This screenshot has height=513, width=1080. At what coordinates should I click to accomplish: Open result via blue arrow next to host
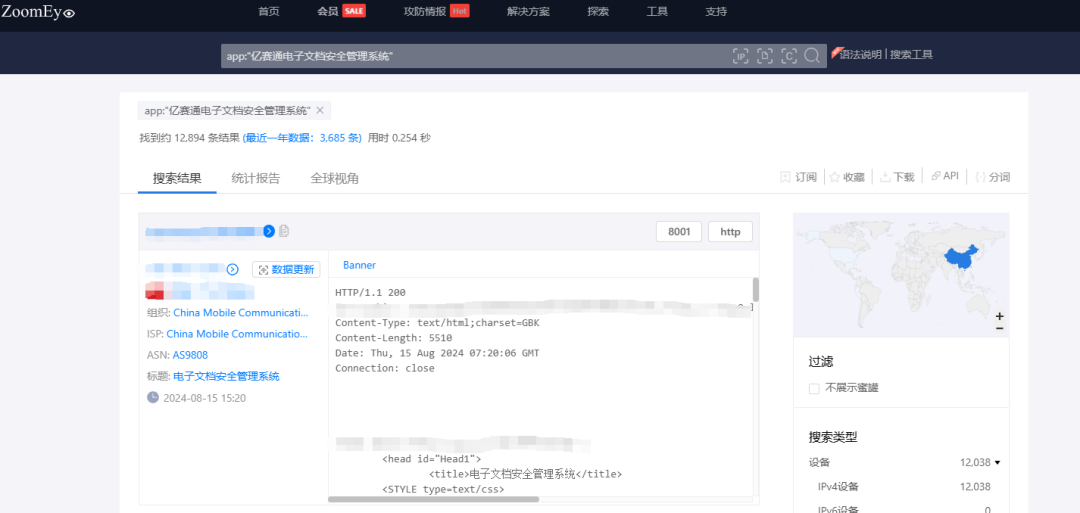(x=269, y=231)
